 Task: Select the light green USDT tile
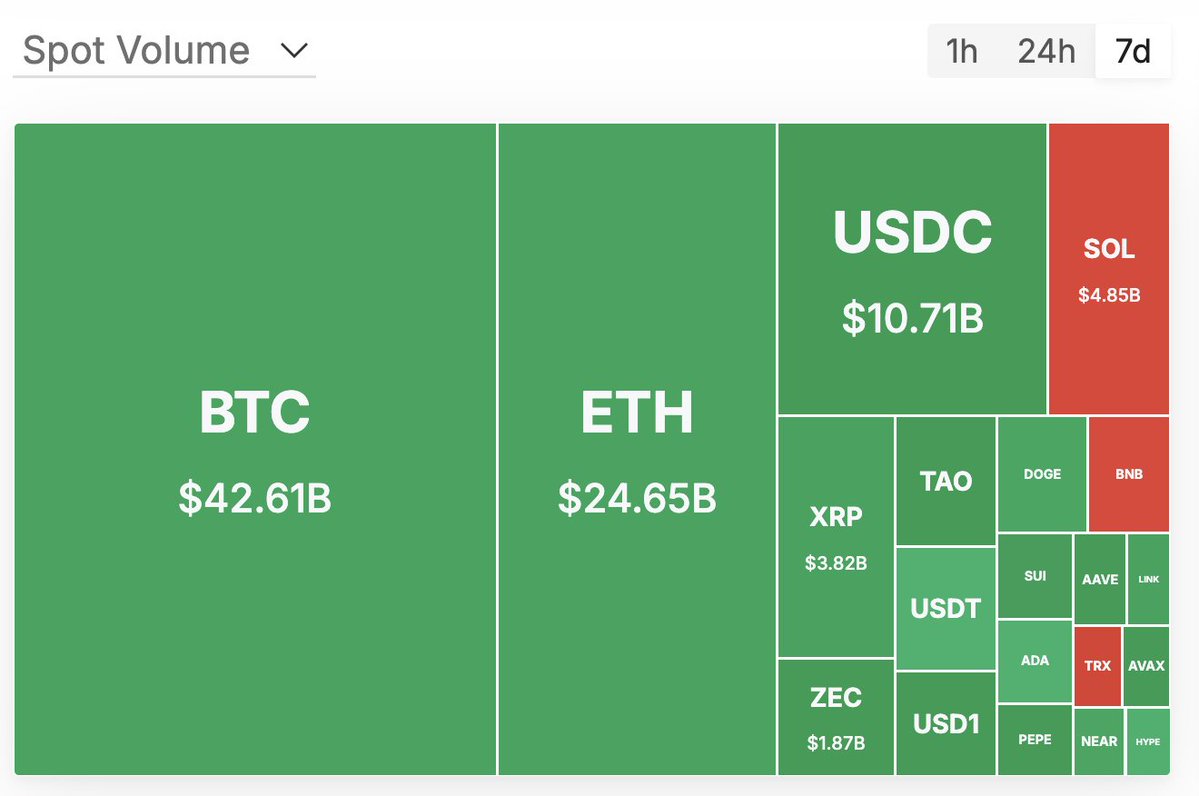(x=945, y=608)
